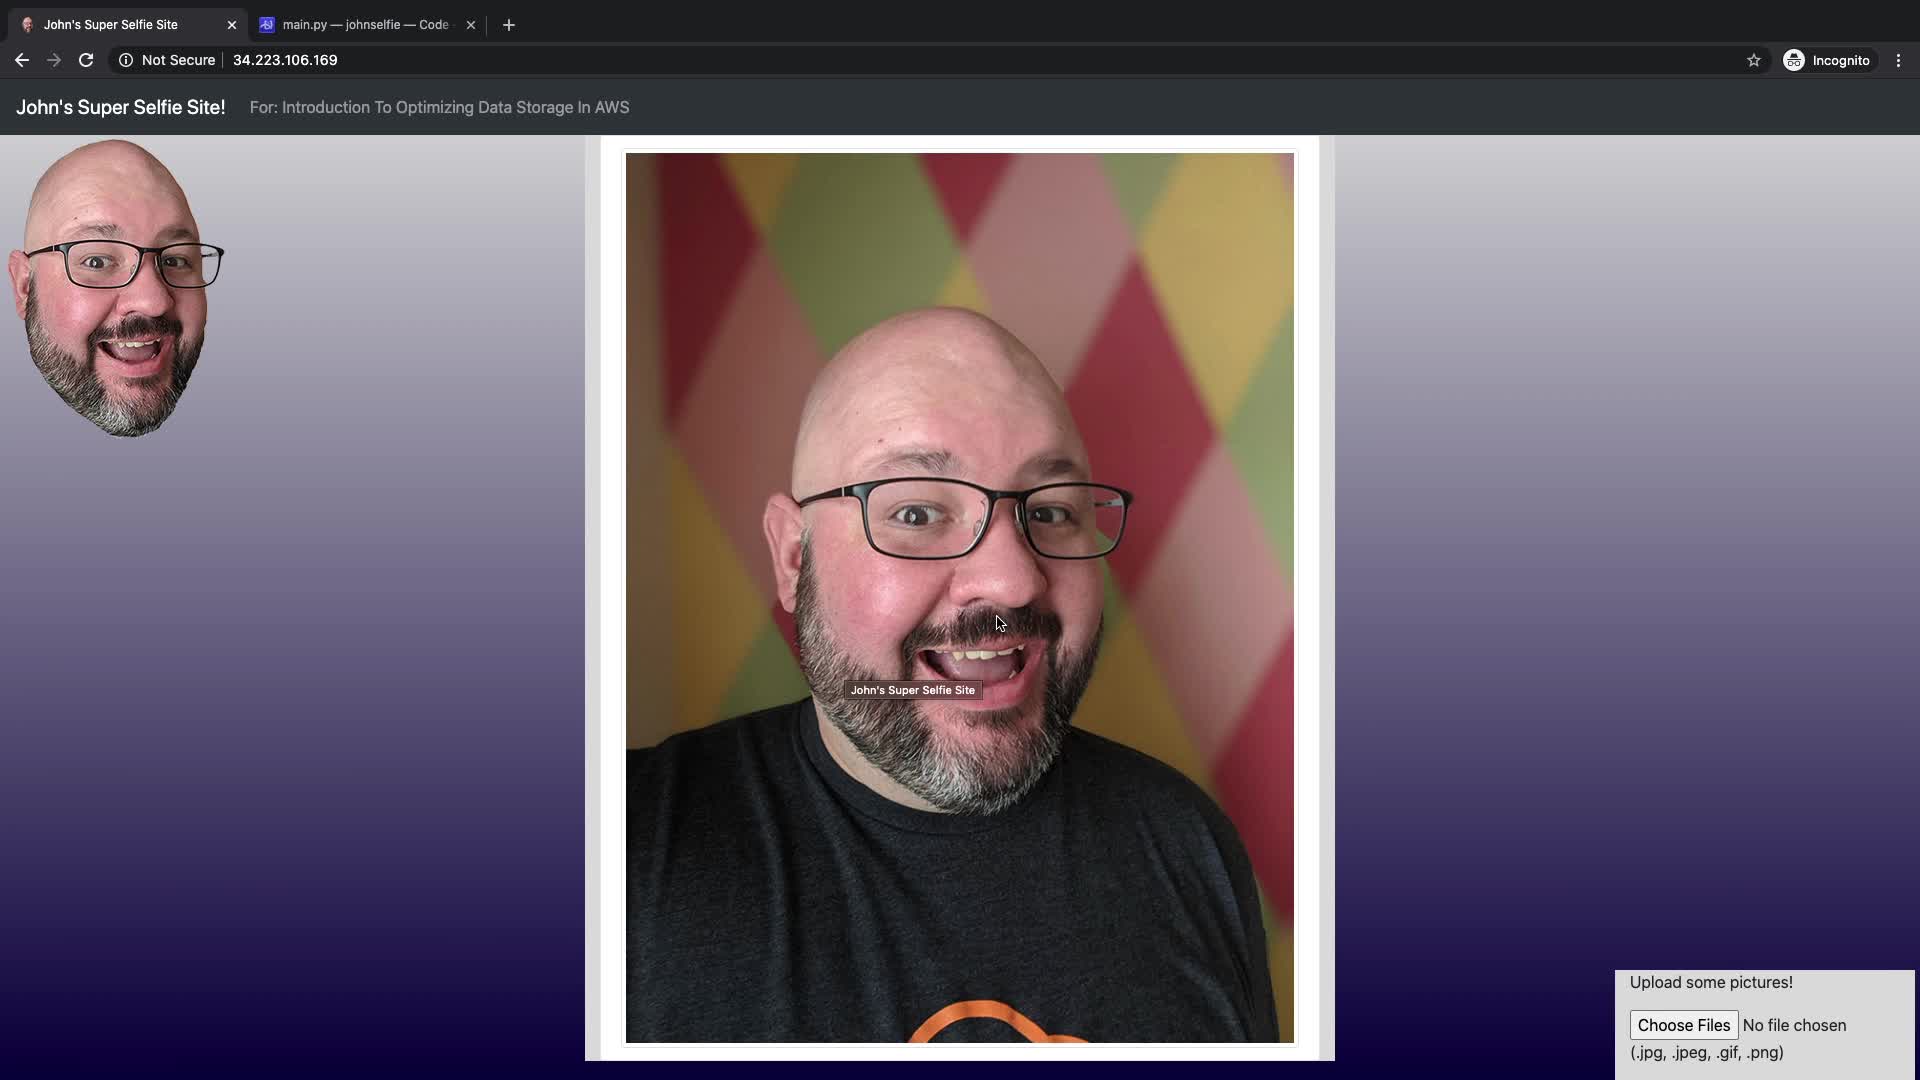1920x1080 pixels.
Task: Reload the page with refresh icon
Action: [x=86, y=60]
